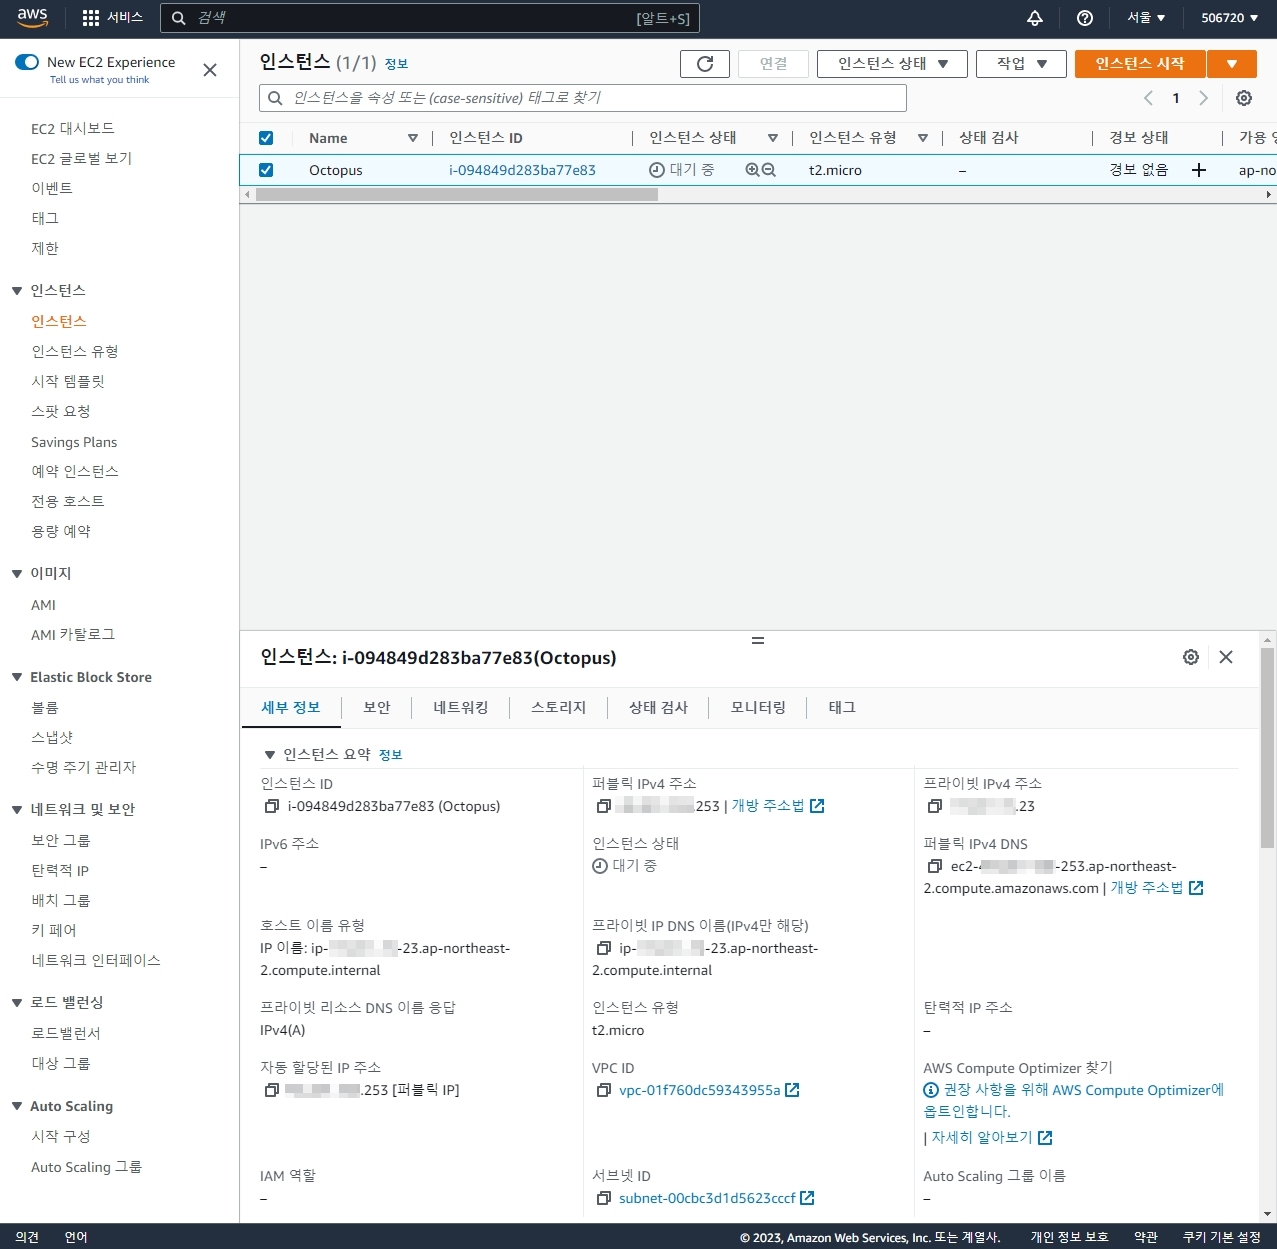Viewport: 1277px width, 1249px height.
Task: Open table preferences gear icon
Action: click(1244, 98)
